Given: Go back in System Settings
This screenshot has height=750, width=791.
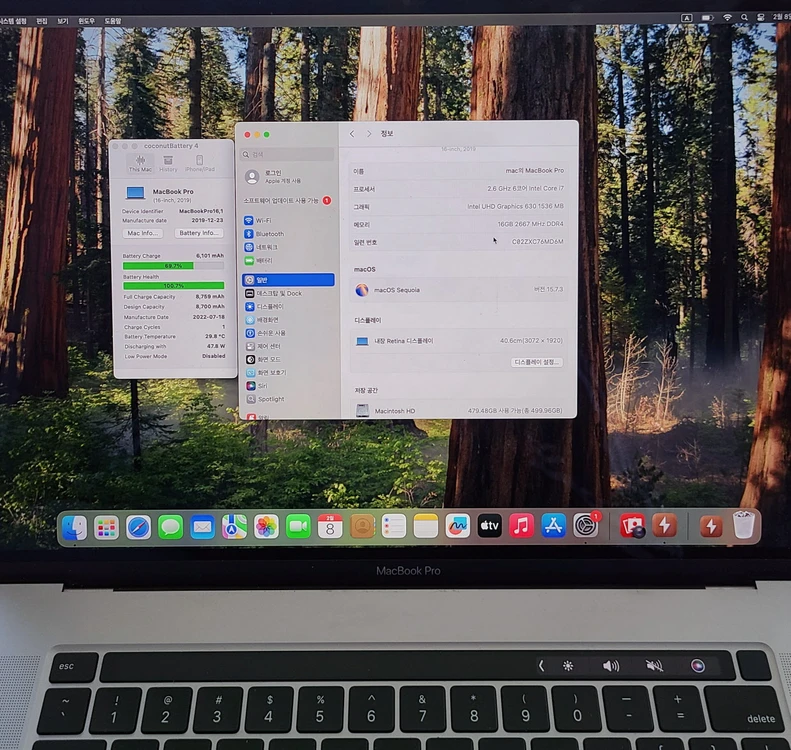Looking at the screenshot, I should tap(352, 134).
